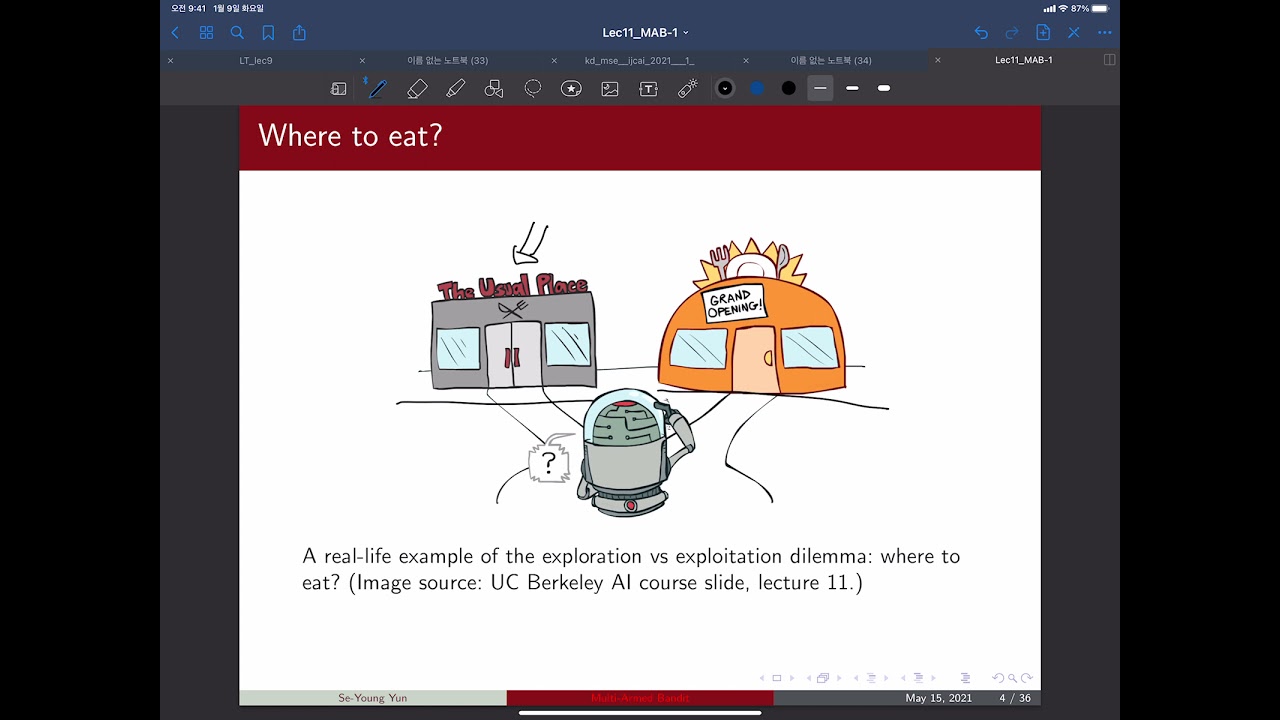
Task: Open the page thumbnails grid view
Action: tap(206, 33)
